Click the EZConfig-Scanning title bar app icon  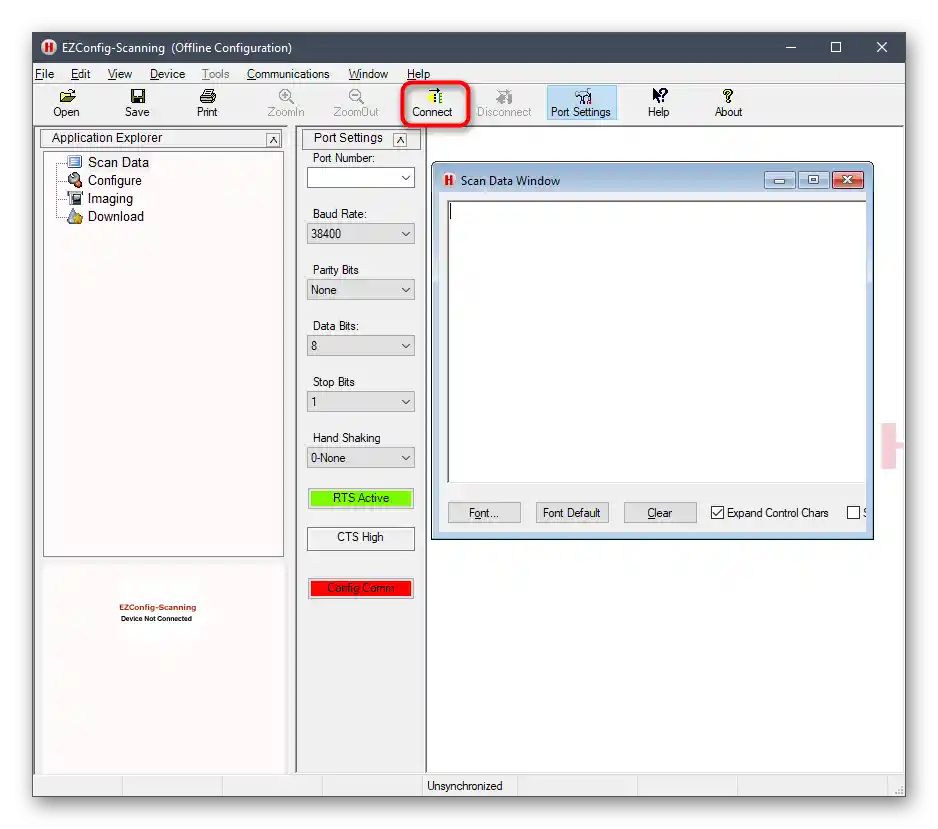click(x=49, y=47)
